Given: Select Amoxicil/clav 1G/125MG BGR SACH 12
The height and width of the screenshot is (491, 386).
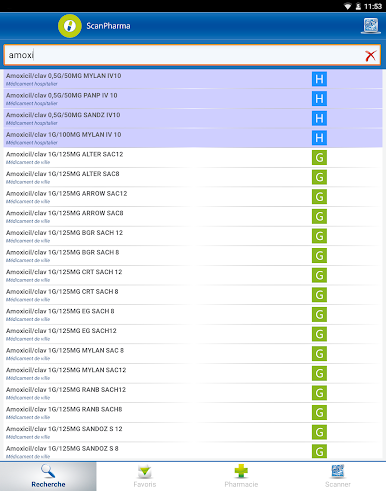Looking at the screenshot, I should point(193,236).
